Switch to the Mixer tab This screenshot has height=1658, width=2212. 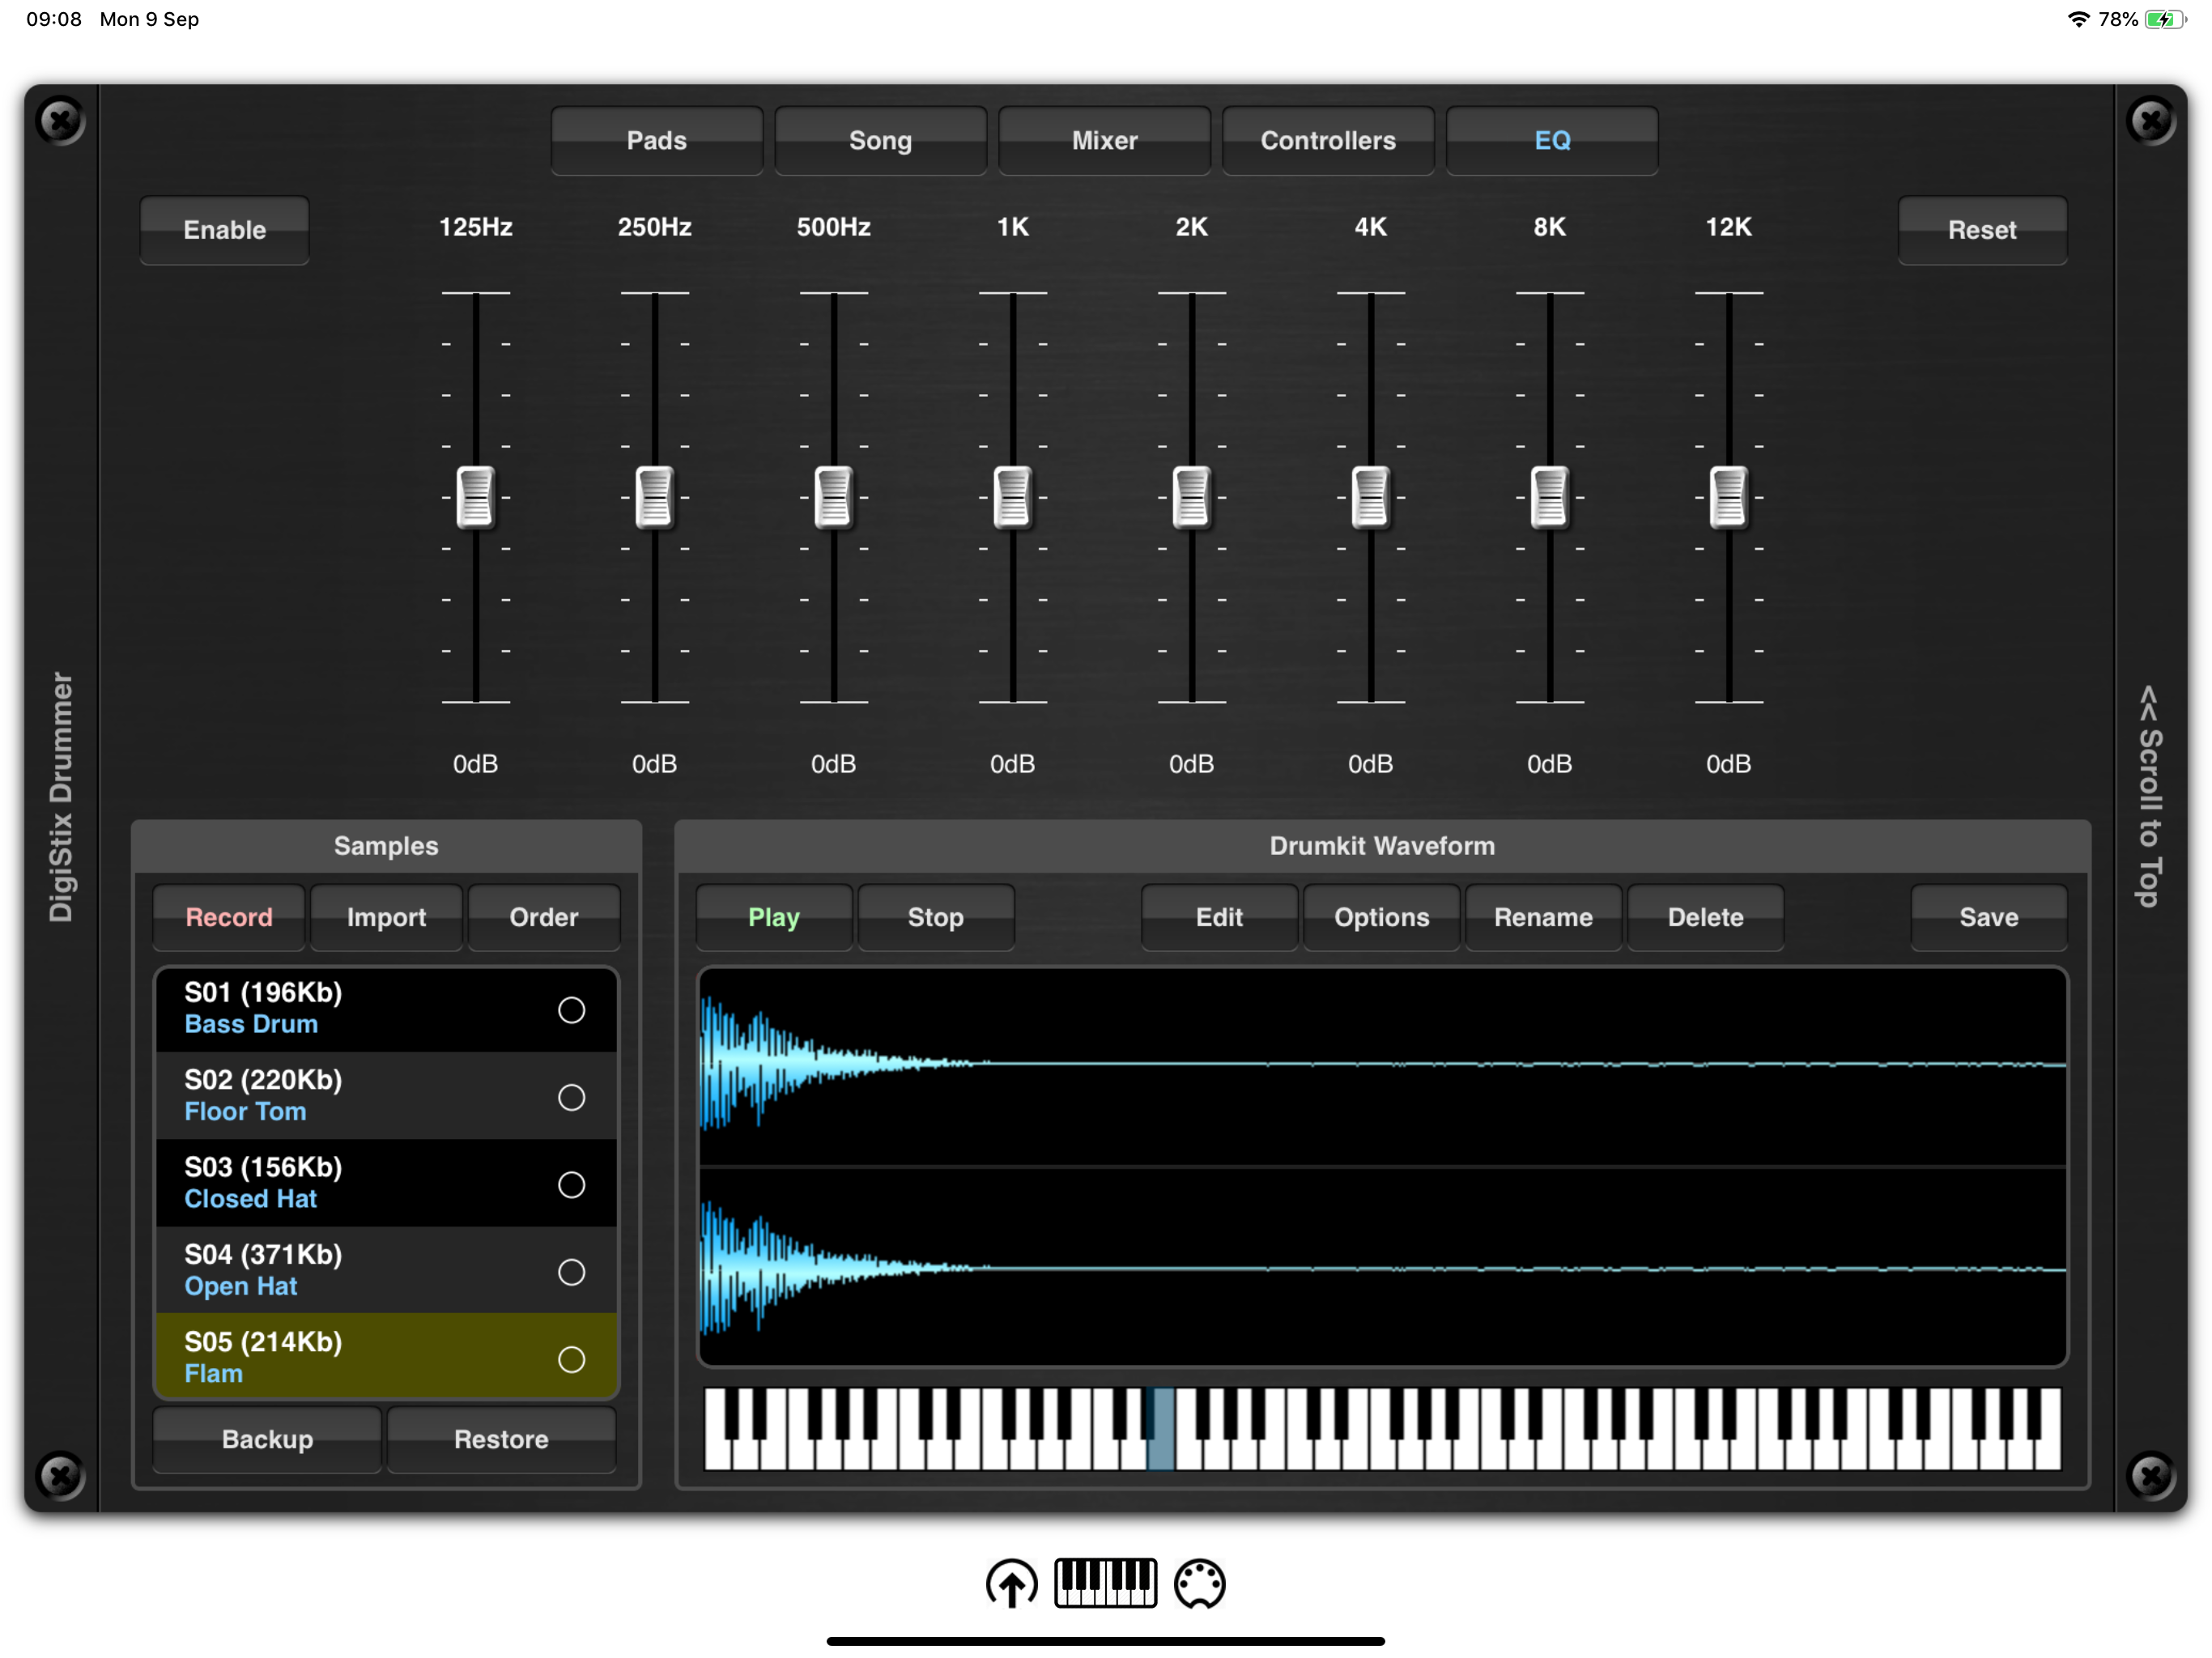click(x=1104, y=141)
